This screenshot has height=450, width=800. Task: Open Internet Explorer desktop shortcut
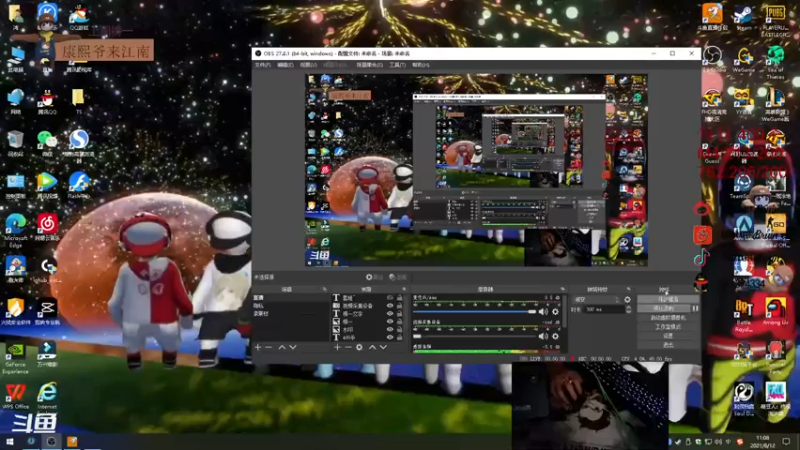point(47,396)
